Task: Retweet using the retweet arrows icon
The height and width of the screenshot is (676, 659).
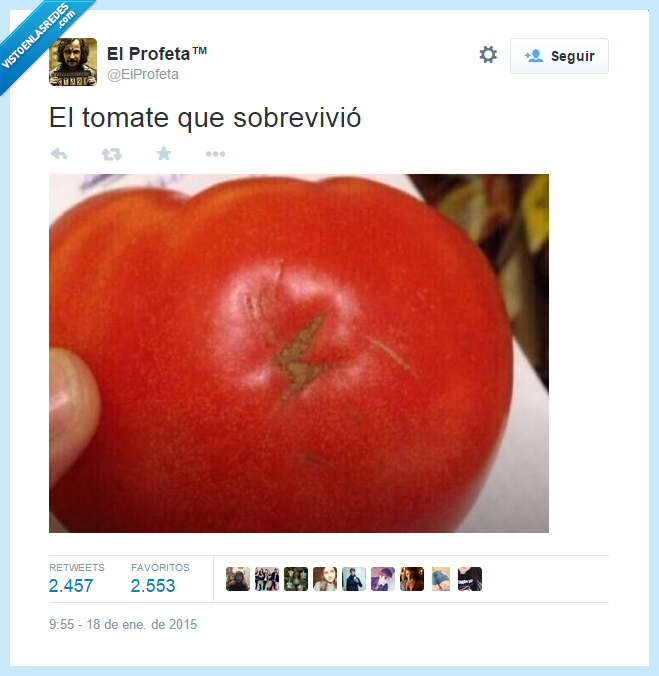Action: 112,154
